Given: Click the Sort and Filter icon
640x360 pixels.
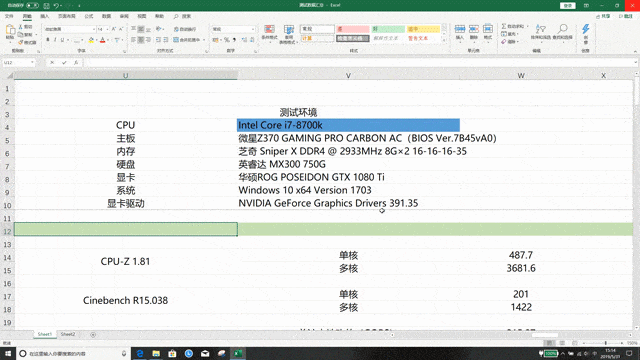Looking at the screenshot, I should tap(540, 32).
